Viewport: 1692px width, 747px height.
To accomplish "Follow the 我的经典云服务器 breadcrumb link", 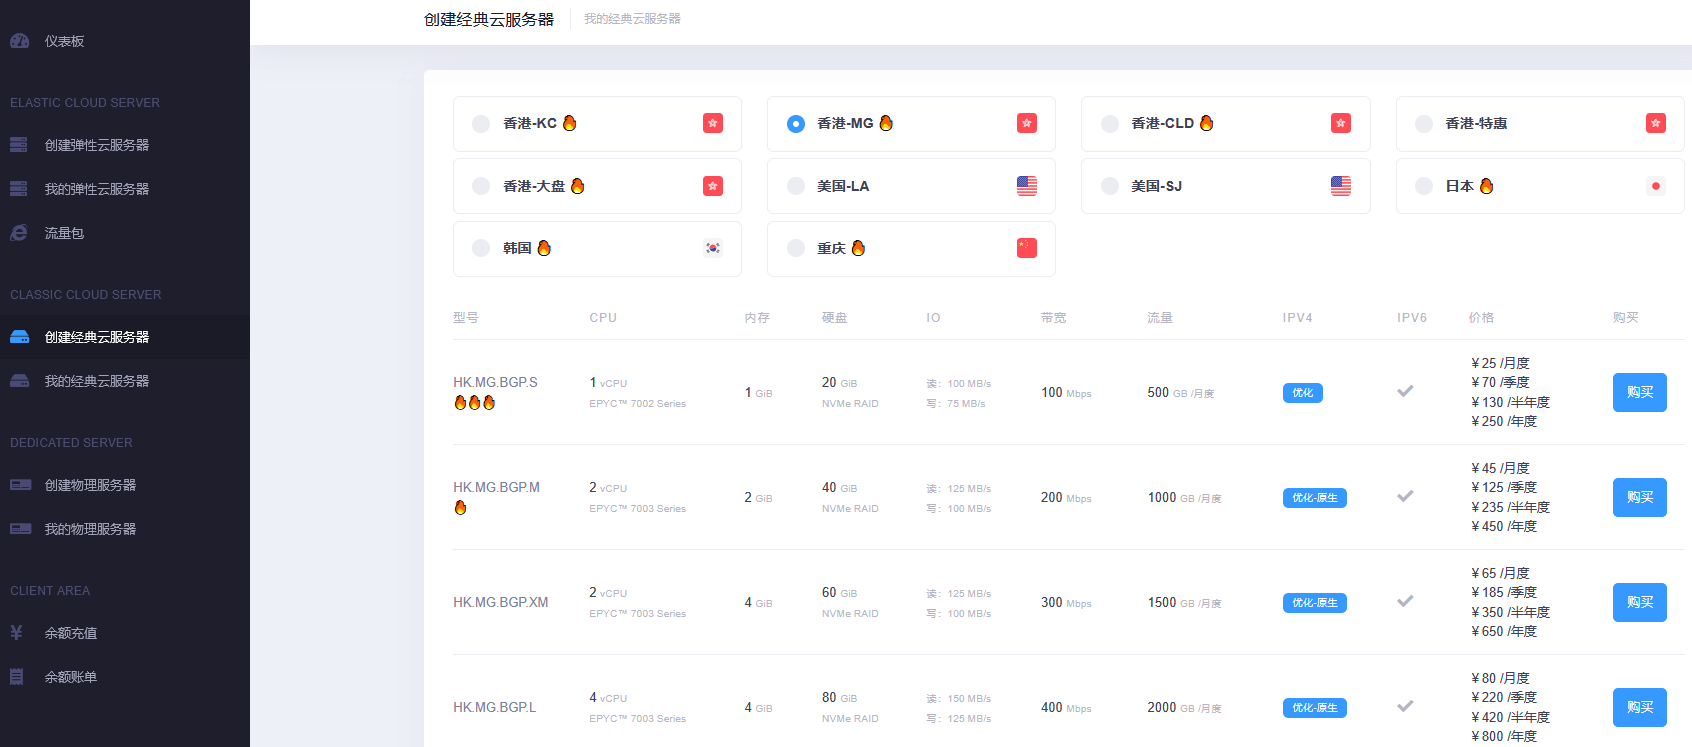I will (x=632, y=19).
